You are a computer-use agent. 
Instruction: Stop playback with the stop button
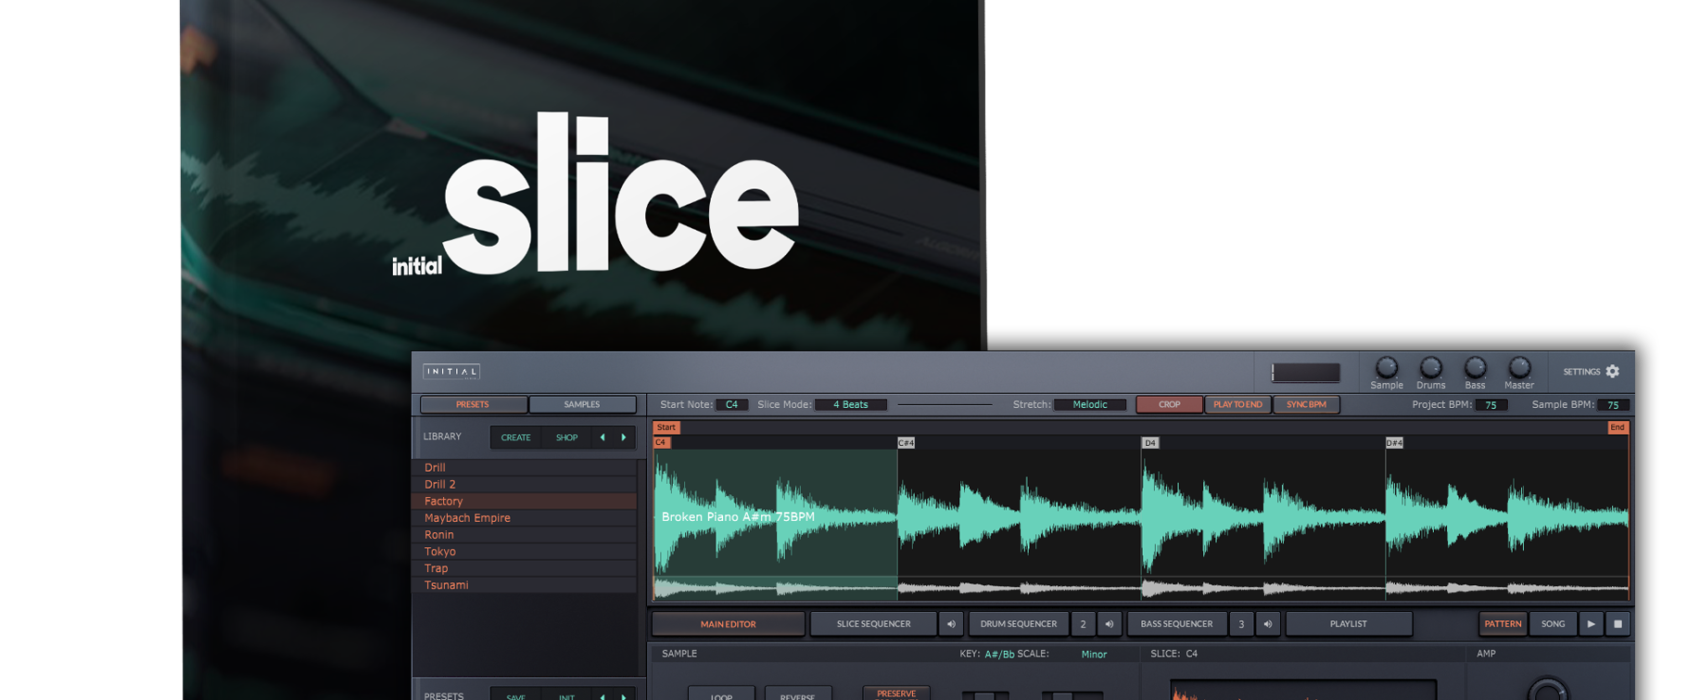point(1618,624)
